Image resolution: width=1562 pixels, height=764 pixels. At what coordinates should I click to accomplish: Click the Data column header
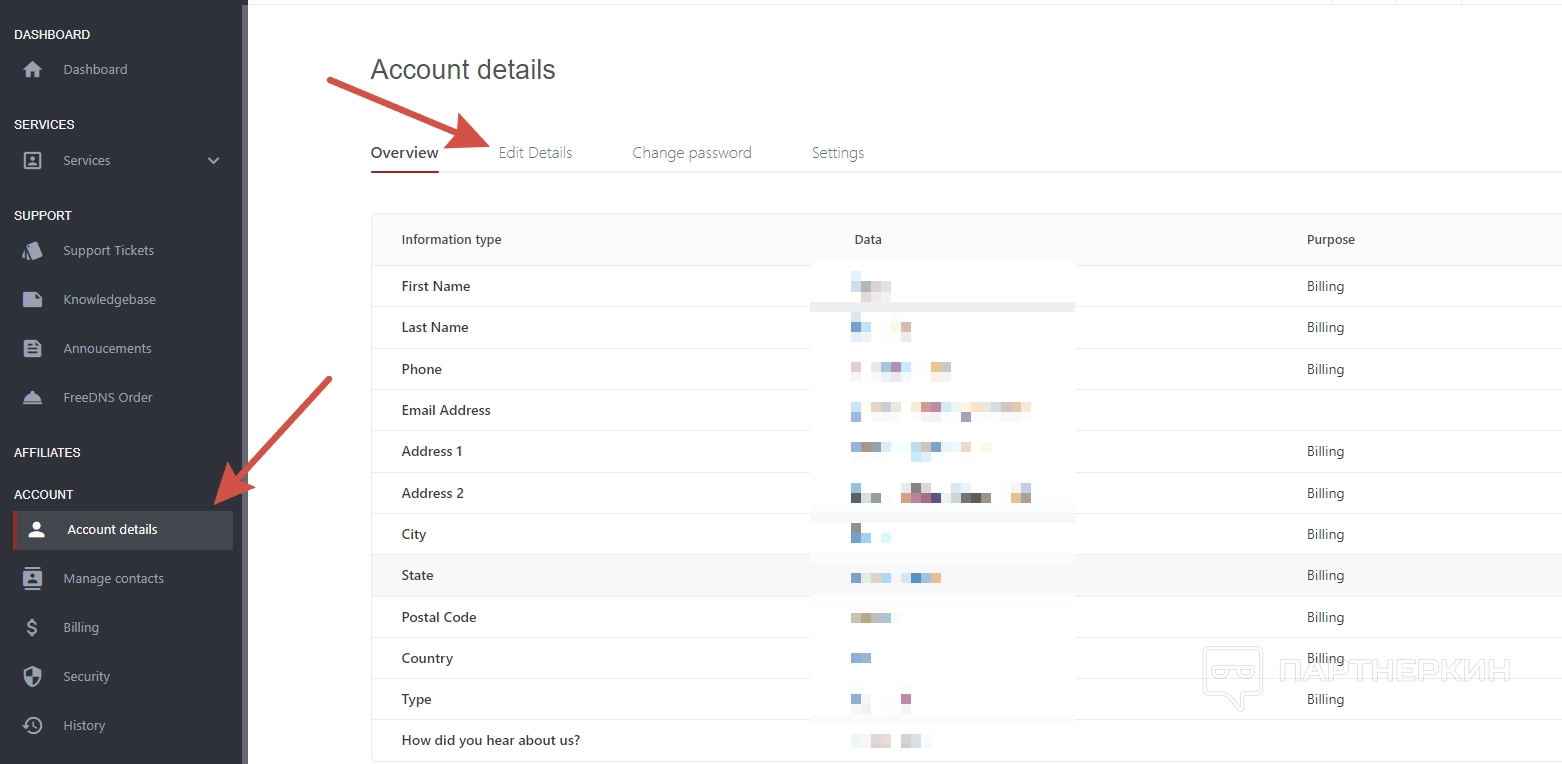coord(868,240)
